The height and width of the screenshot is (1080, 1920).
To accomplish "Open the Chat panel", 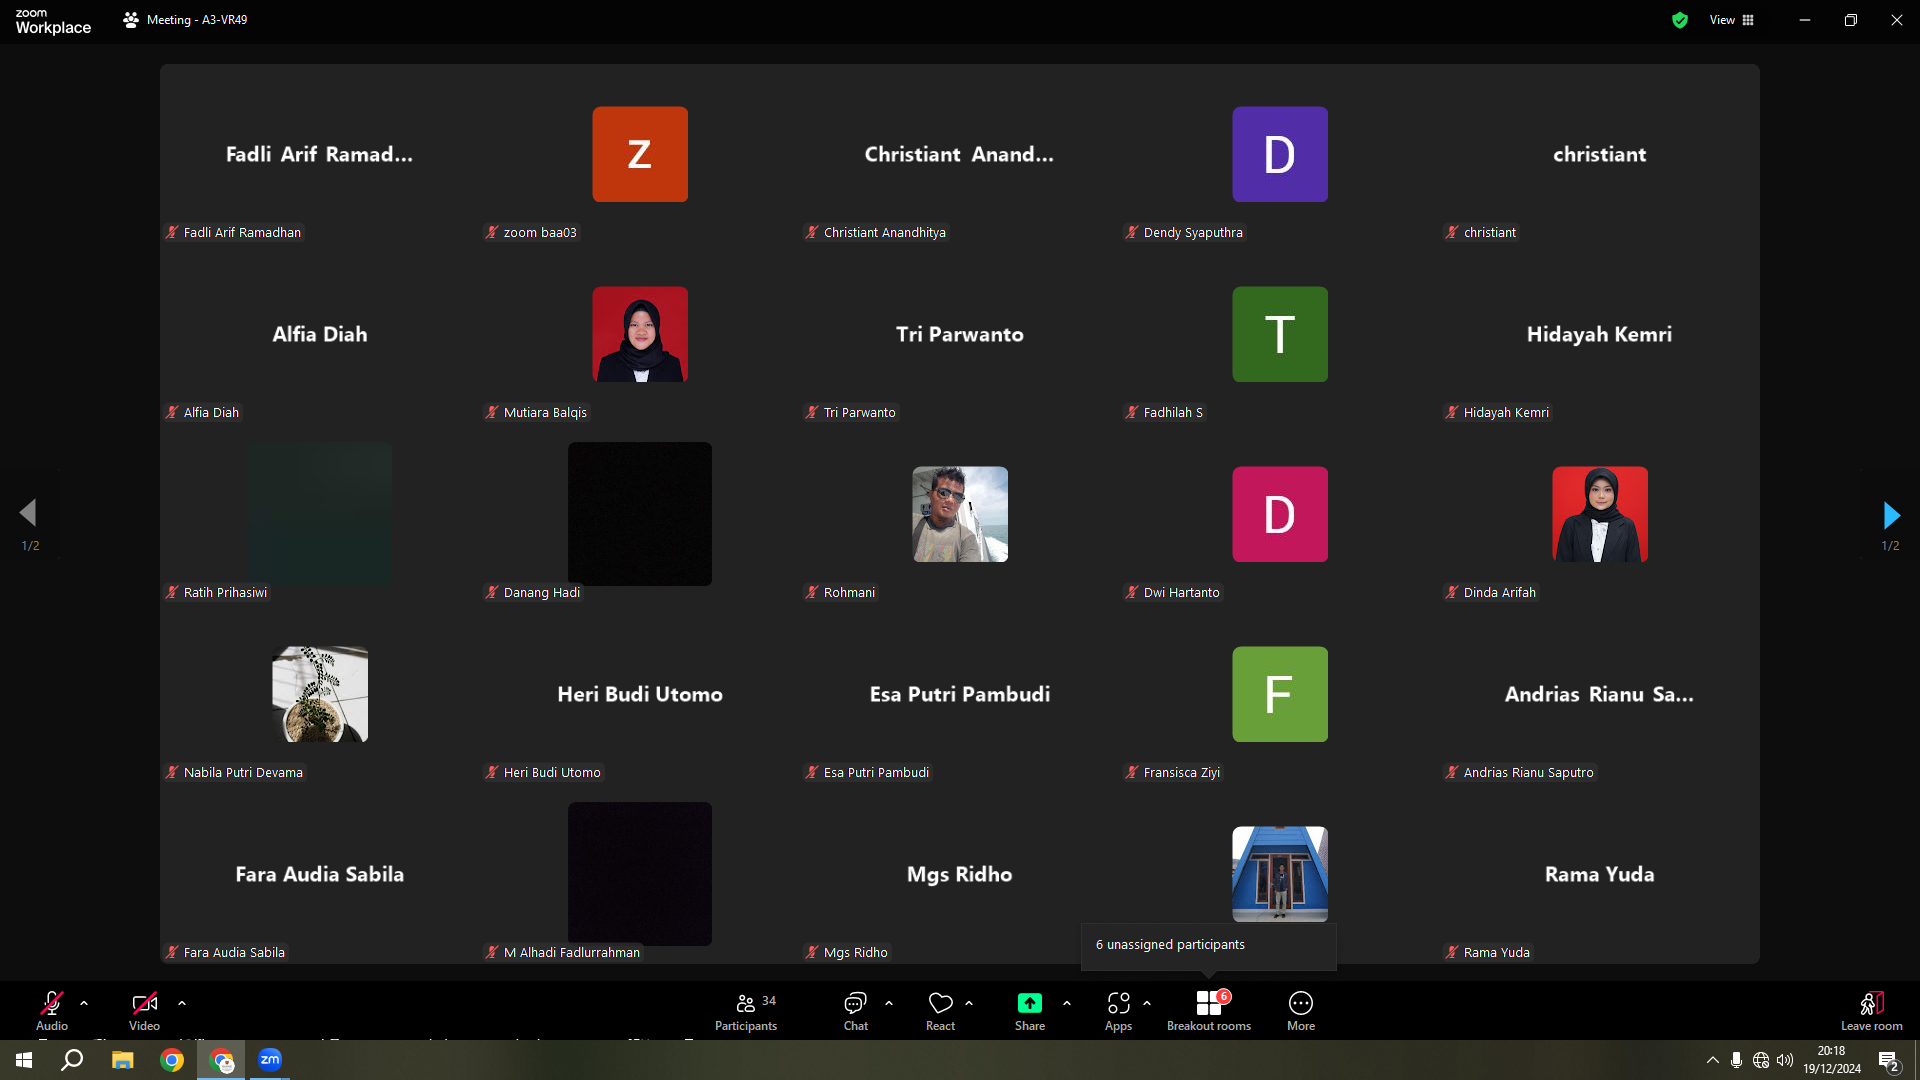I will click(855, 1011).
